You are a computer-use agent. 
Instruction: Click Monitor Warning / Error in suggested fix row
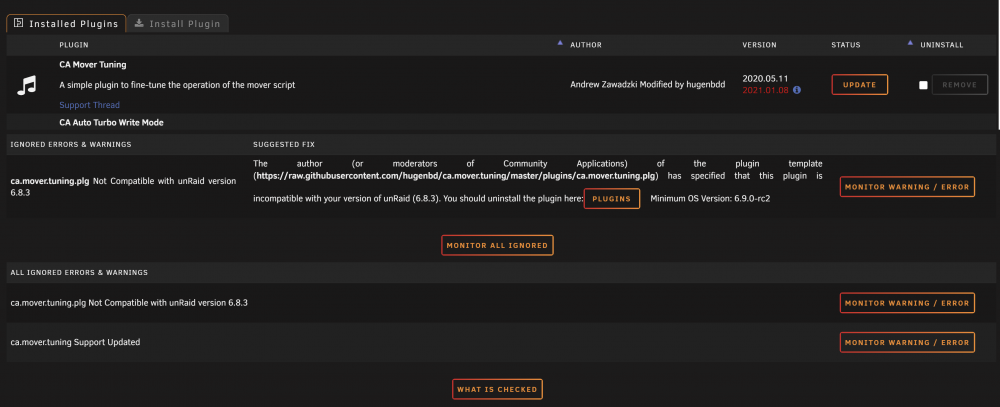(x=907, y=187)
